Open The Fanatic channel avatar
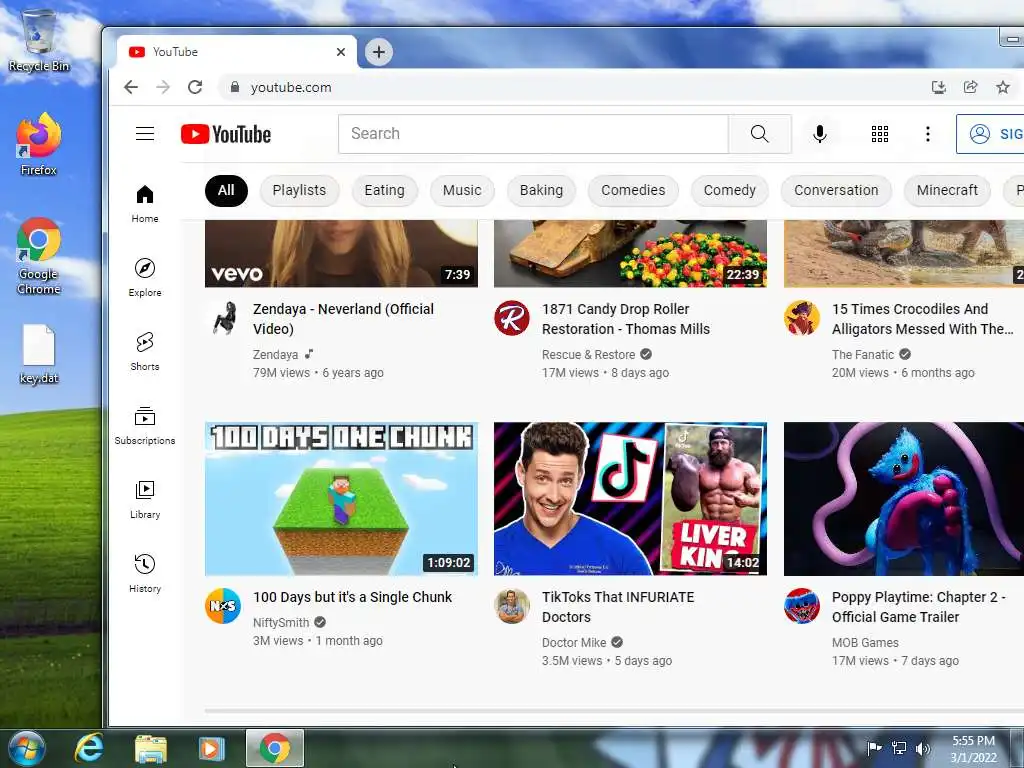The image size is (1024, 768). tap(802, 318)
